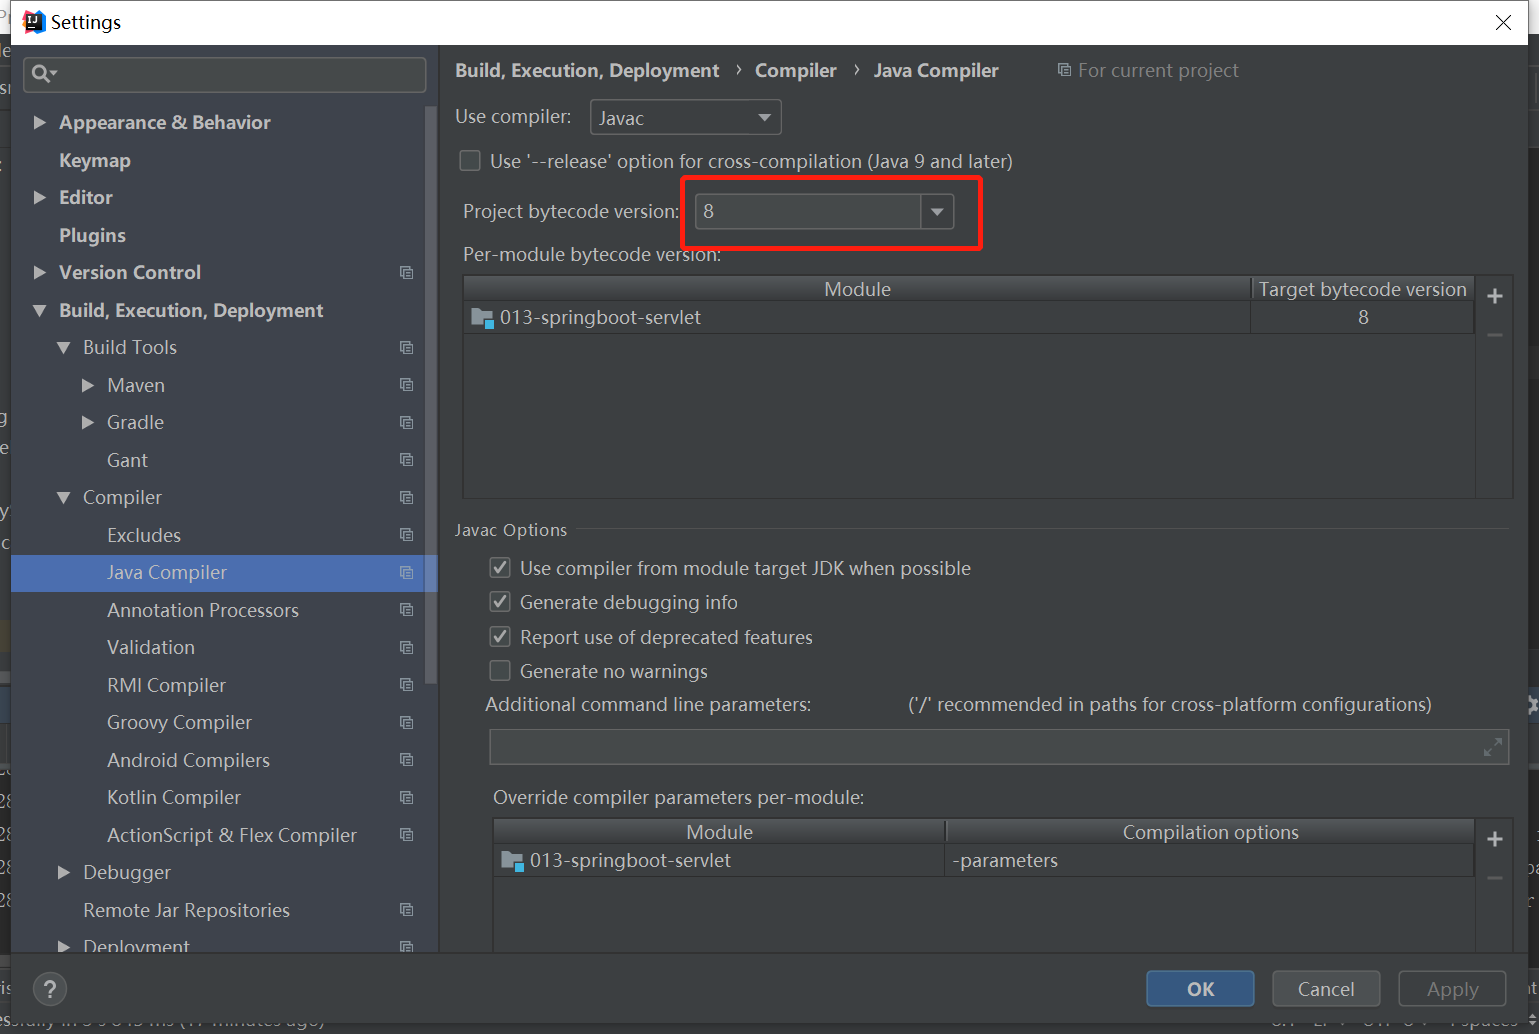Viewport: 1539px width, 1034px height.
Task: Expand the Editor section arrow
Action: [40, 197]
